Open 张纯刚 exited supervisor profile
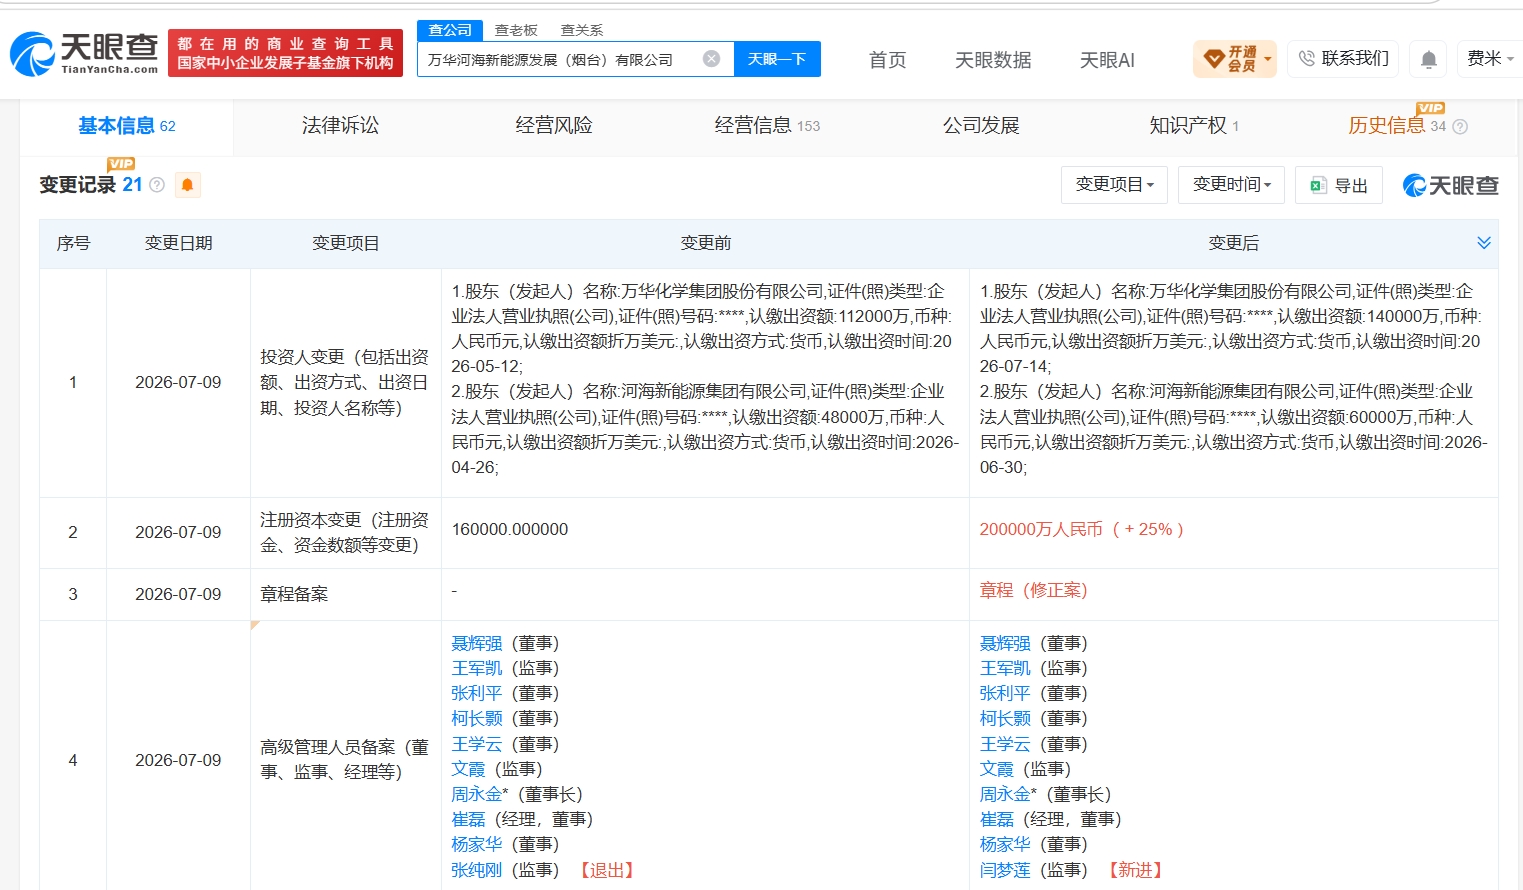 click(x=476, y=870)
